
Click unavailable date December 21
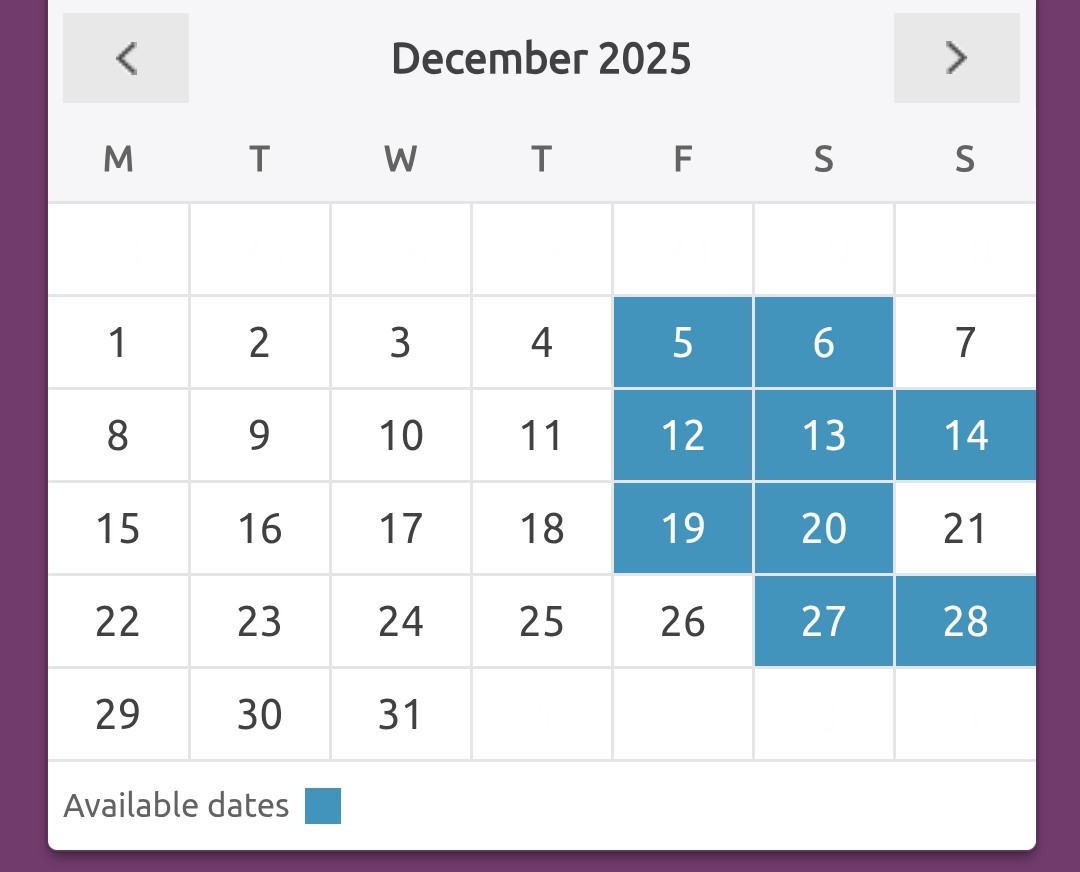(965, 528)
